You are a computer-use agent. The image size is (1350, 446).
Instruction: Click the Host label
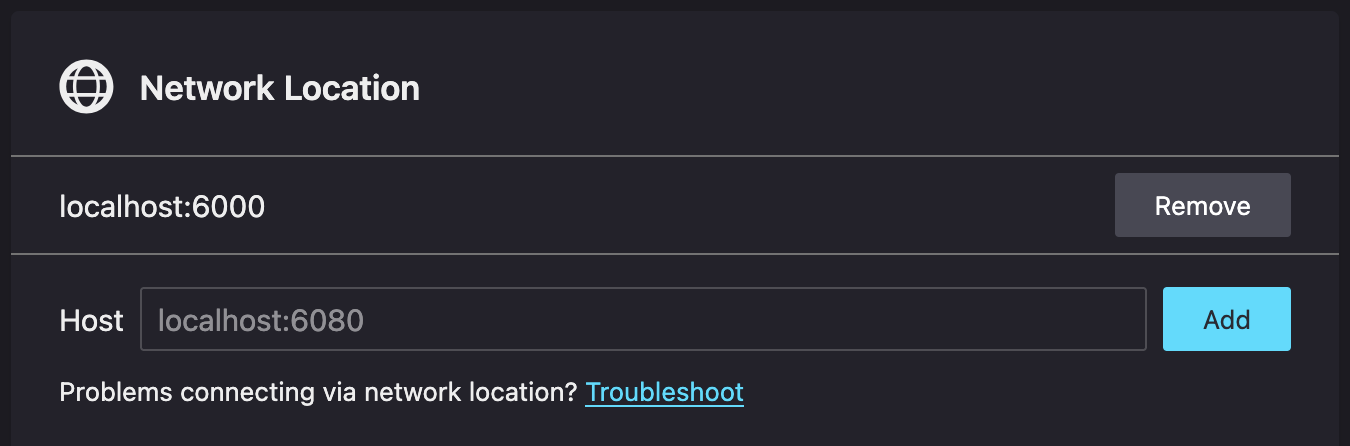tap(91, 320)
